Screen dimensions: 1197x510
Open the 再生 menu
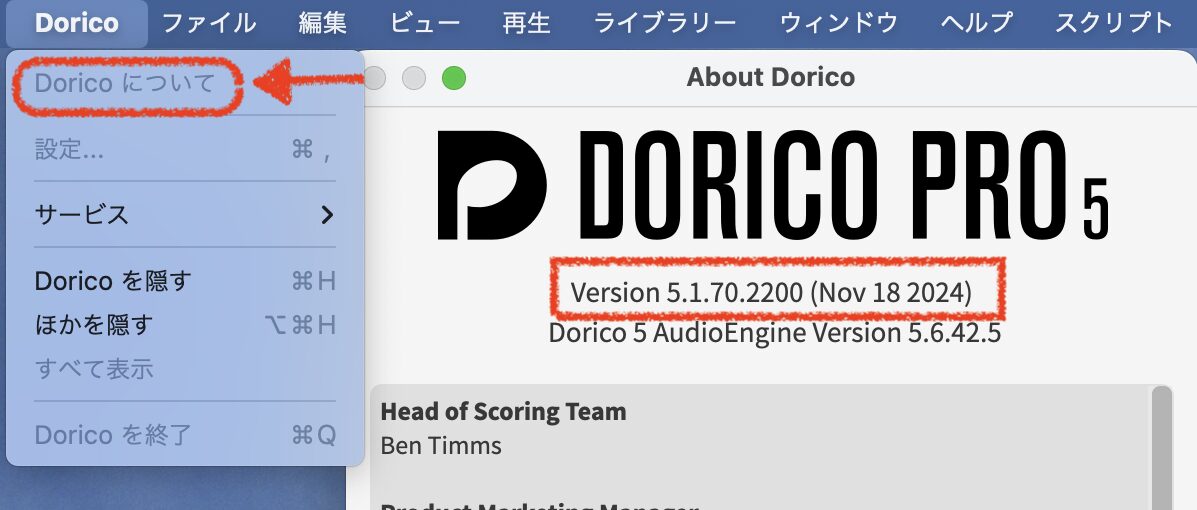[x=526, y=23]
